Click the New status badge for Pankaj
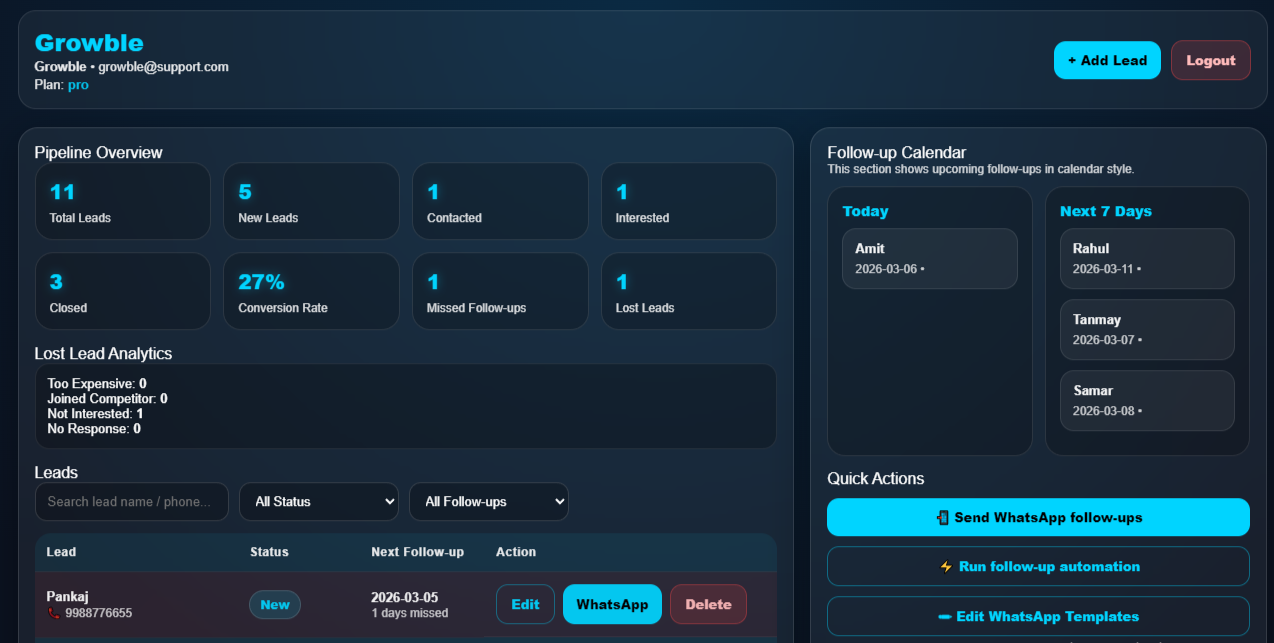This screenshot has height=643, width=1274. click(275, 604)
